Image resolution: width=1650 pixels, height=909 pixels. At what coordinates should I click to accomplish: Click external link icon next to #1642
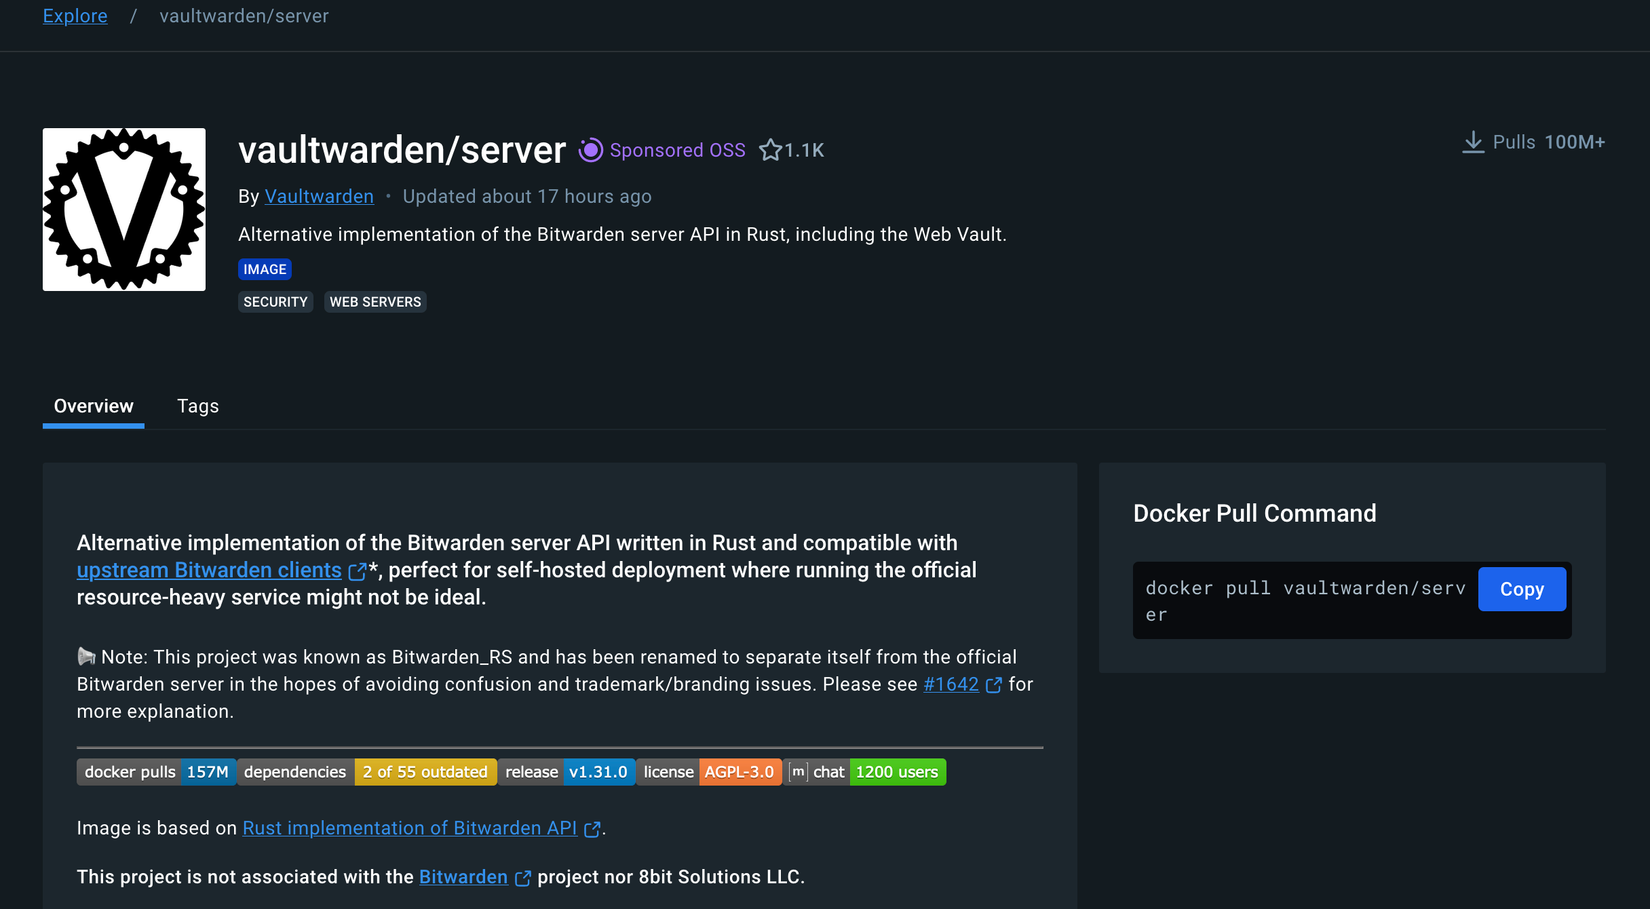pos(994,685)
